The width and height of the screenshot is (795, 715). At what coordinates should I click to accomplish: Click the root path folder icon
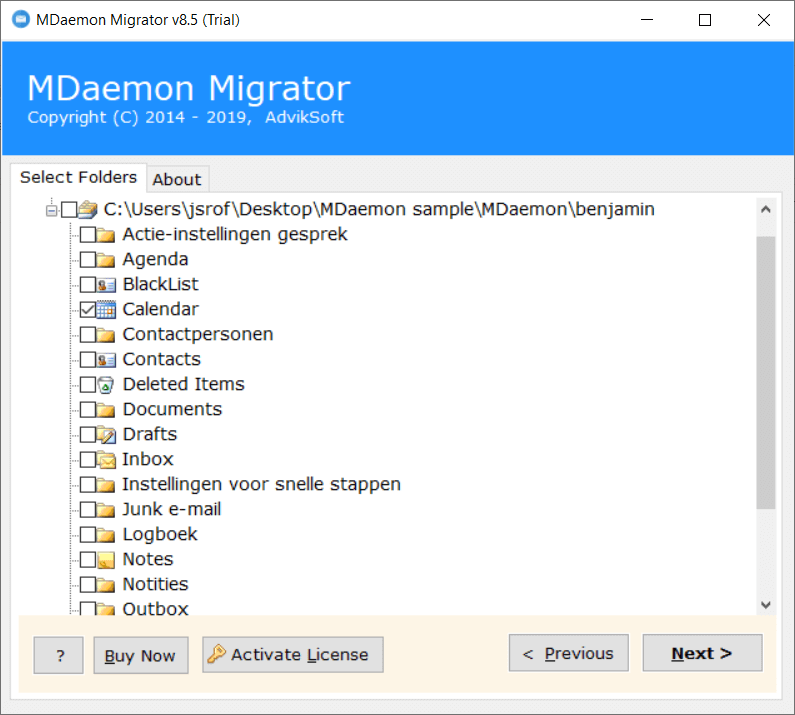tap(88, 209)
